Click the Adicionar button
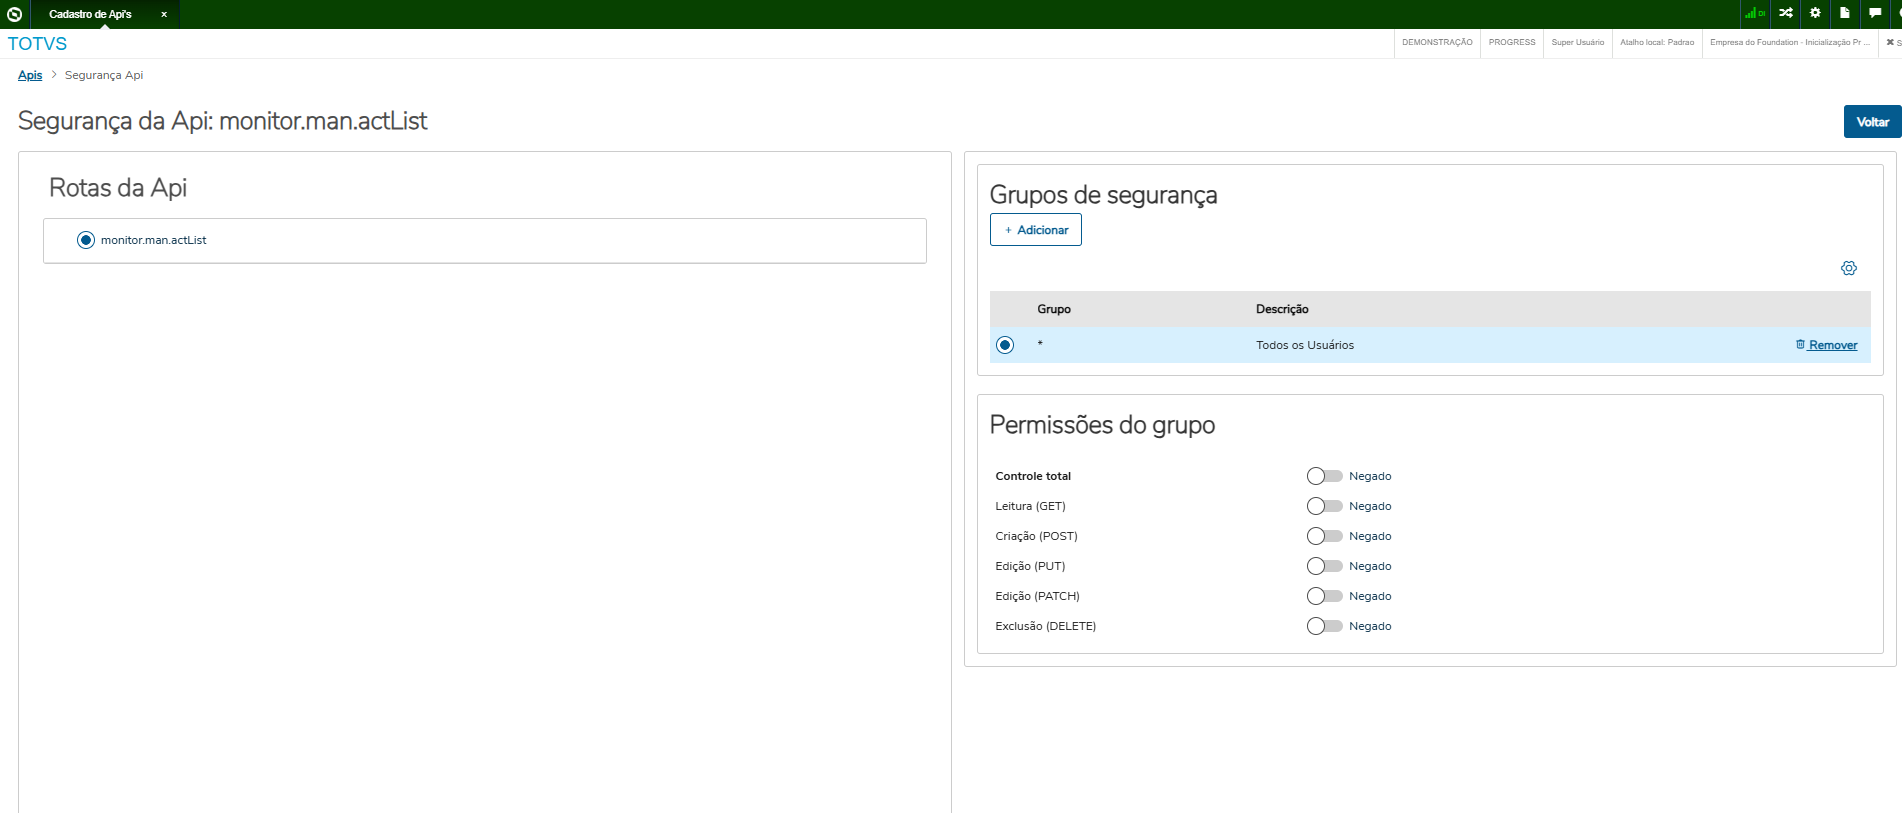1902x813 pixels. 1036,230
